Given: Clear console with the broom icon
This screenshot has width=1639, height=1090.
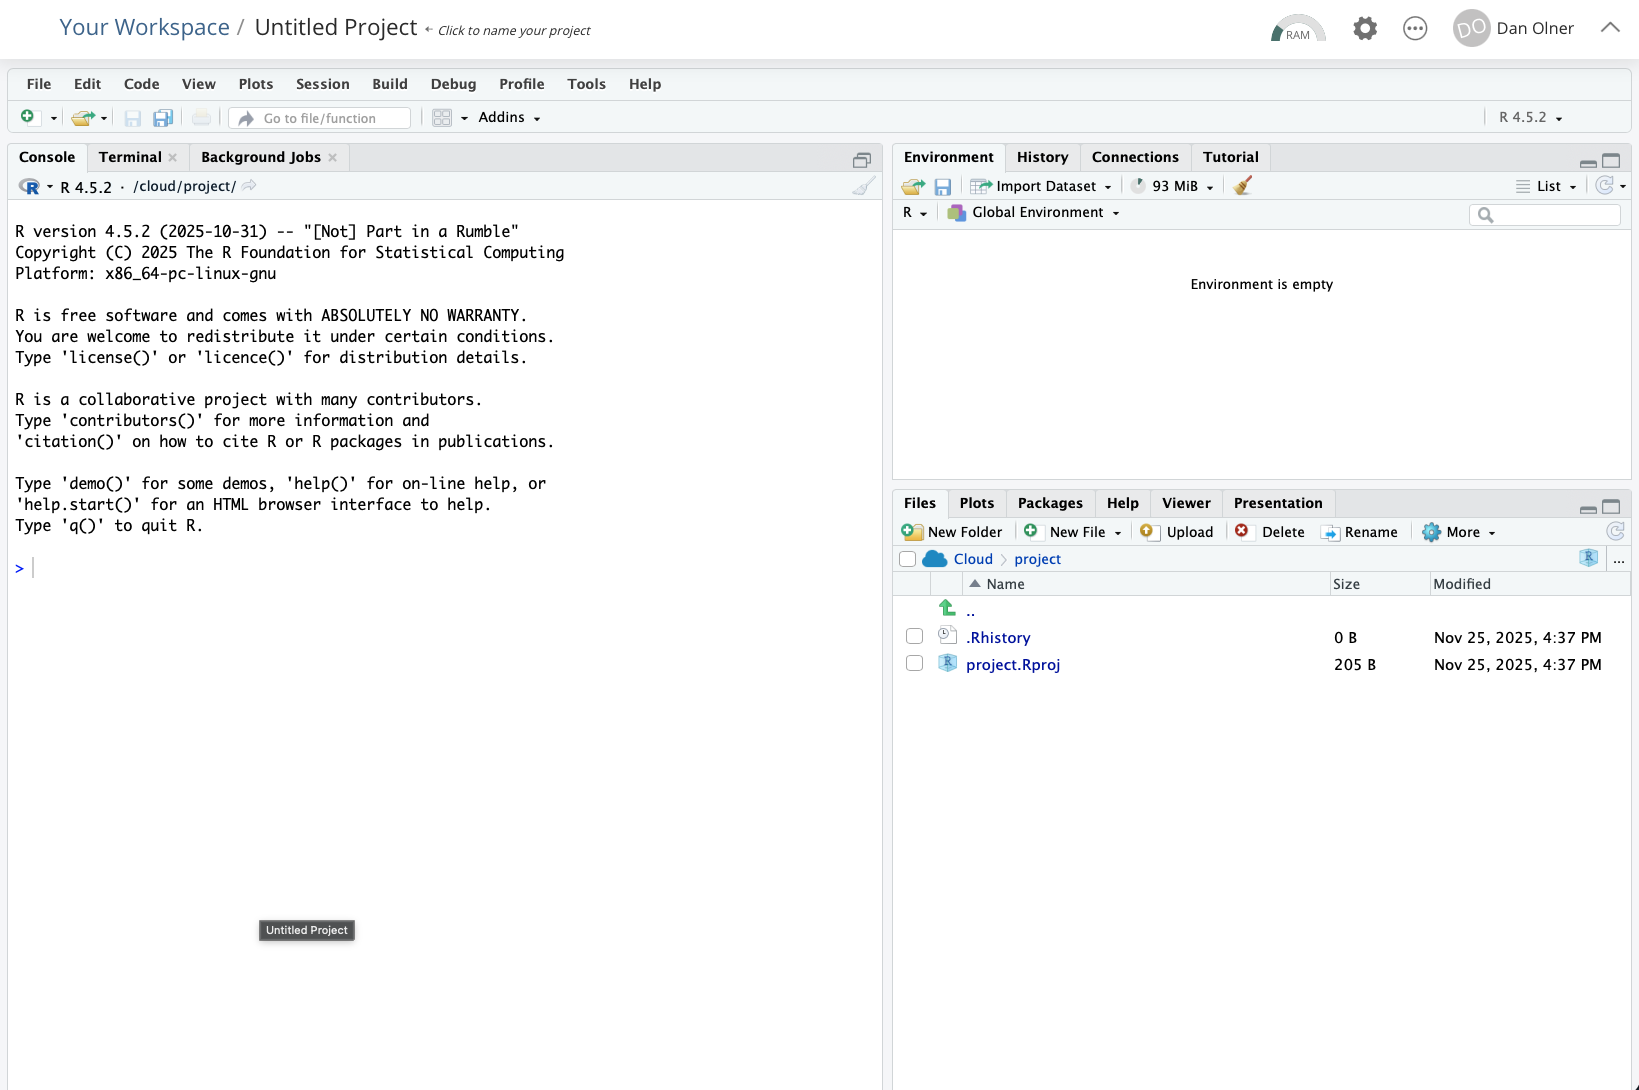Looking at the screenshot, I should click(x=864, y=186).
